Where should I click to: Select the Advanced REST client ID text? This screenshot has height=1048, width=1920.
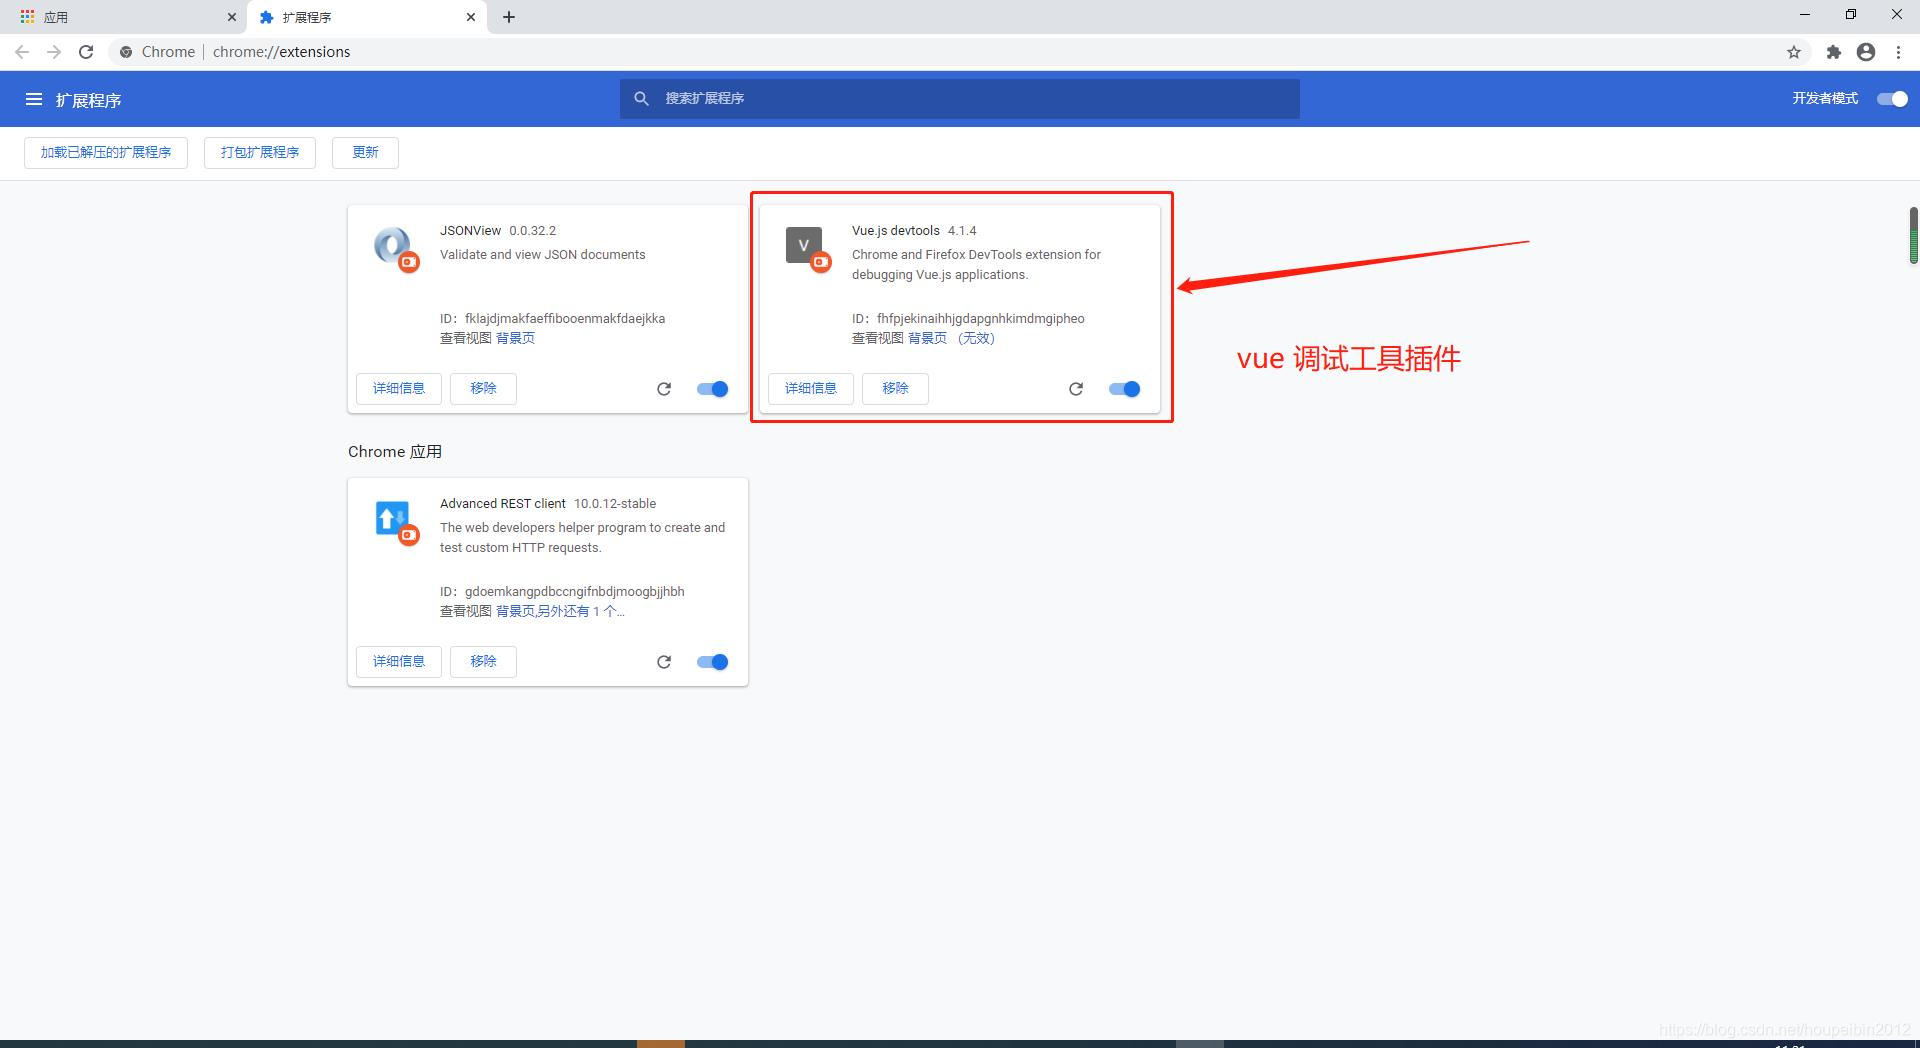[x=562, y=592]
